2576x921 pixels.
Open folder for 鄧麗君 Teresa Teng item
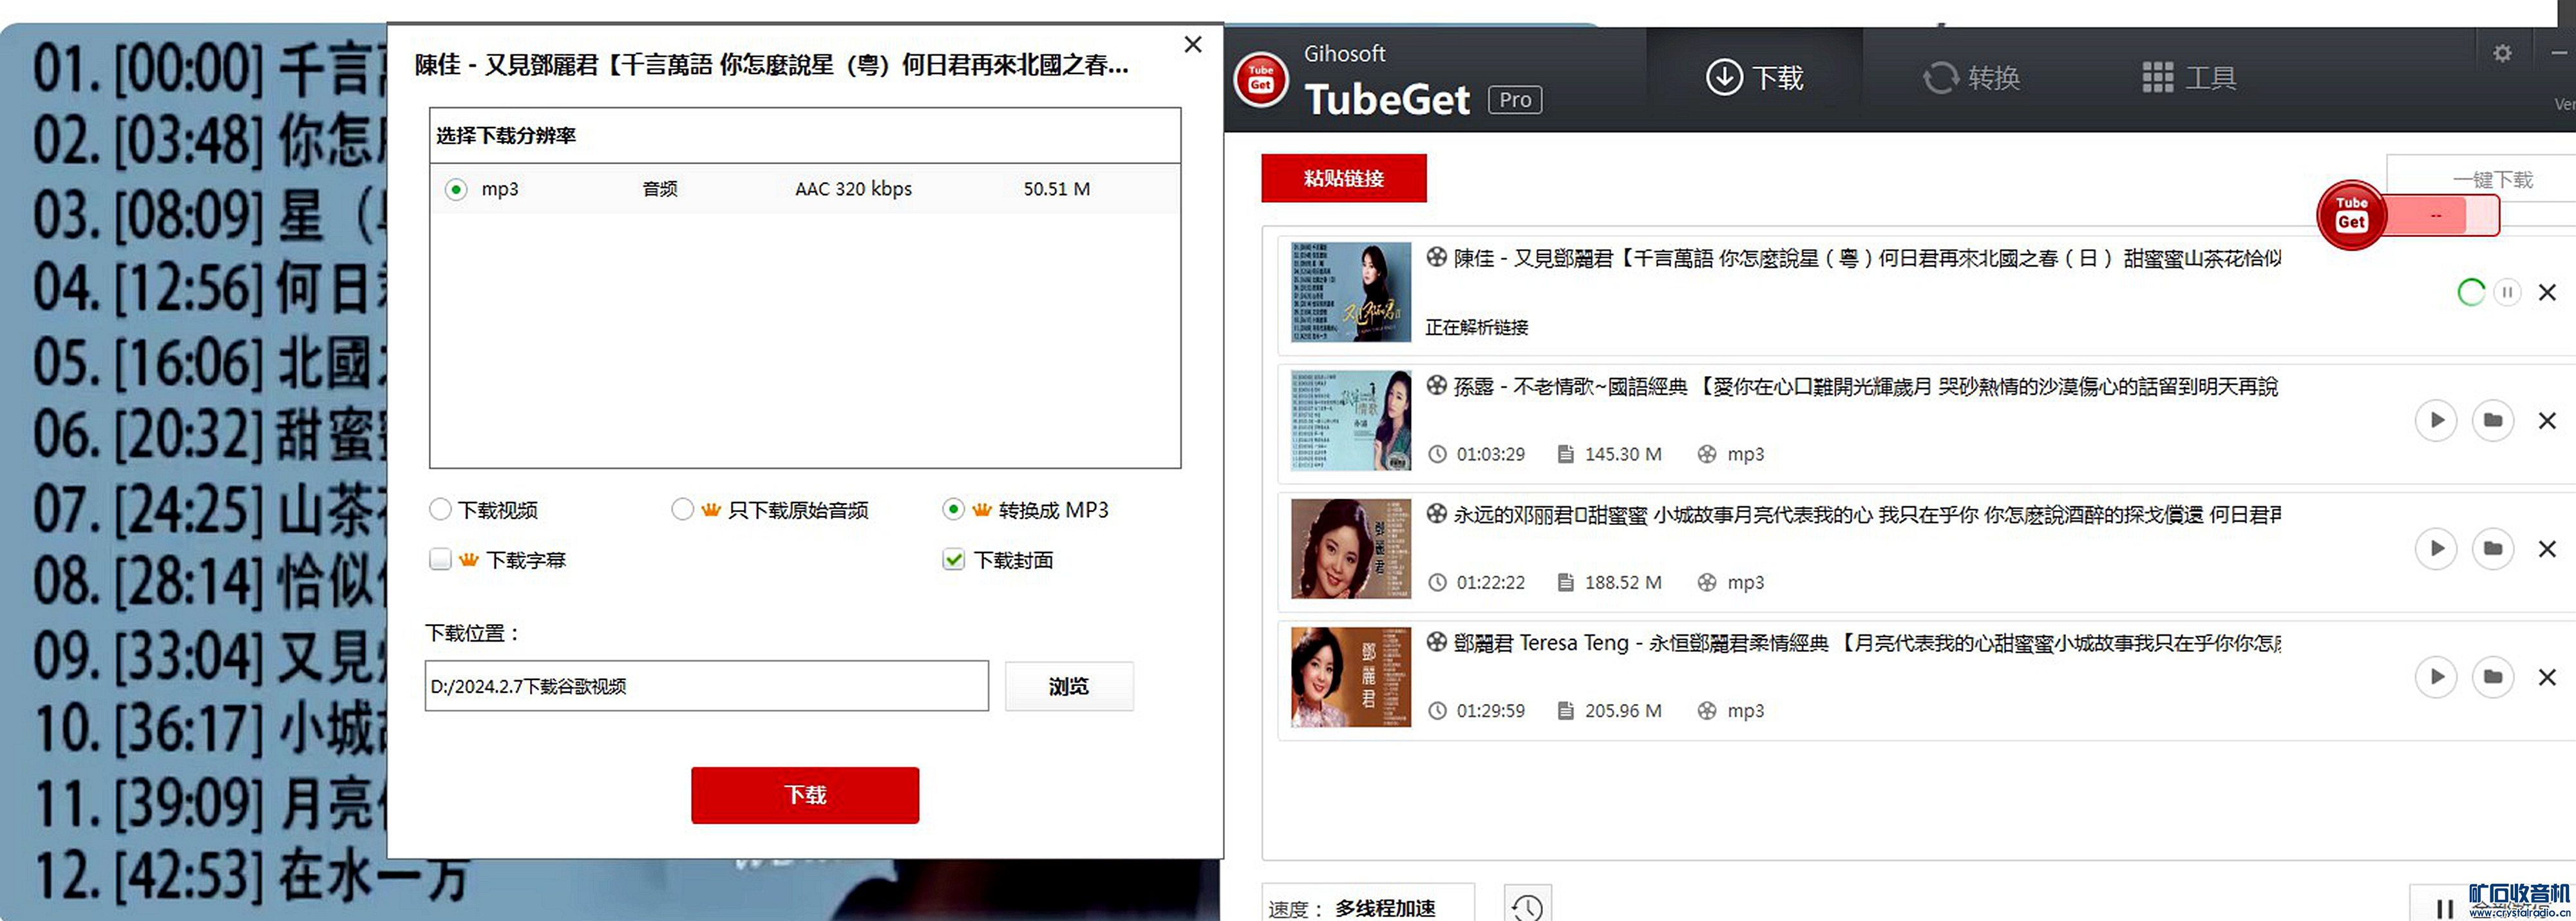click(2493, 677)
